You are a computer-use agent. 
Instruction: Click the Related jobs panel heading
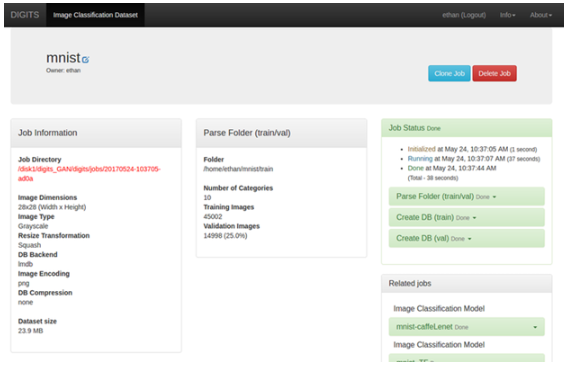tap(466, 283)
